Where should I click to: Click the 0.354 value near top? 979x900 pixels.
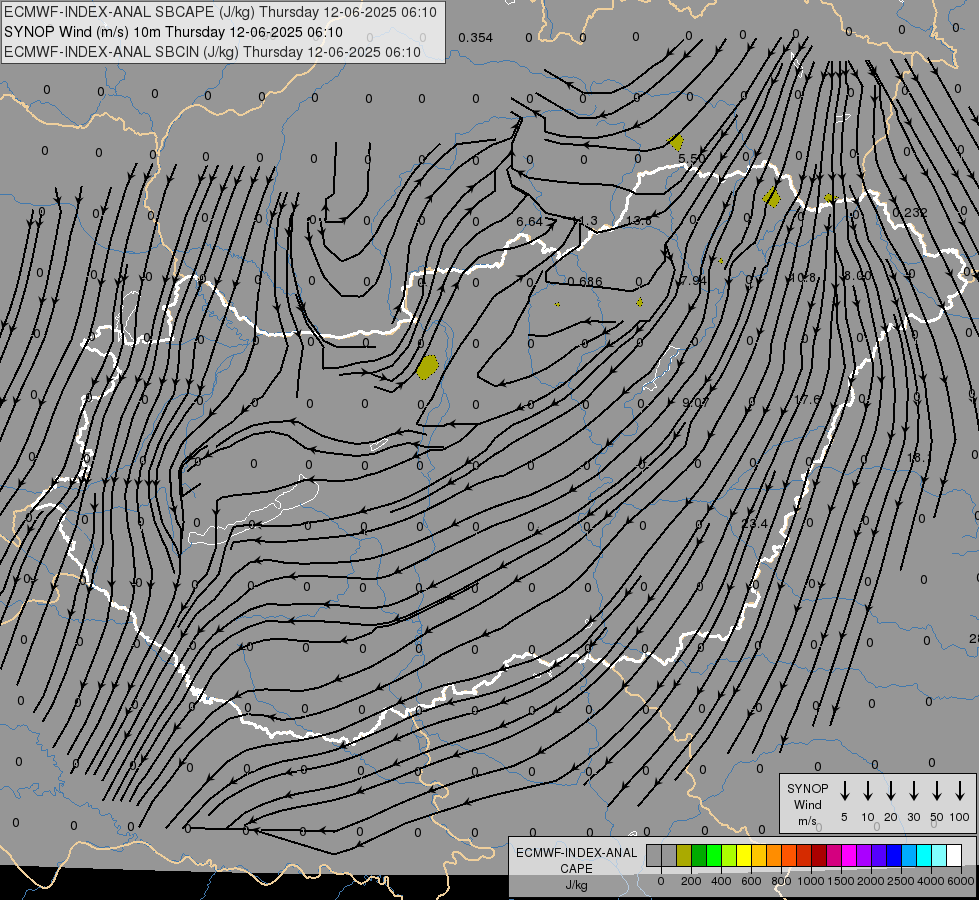point(476,38)
